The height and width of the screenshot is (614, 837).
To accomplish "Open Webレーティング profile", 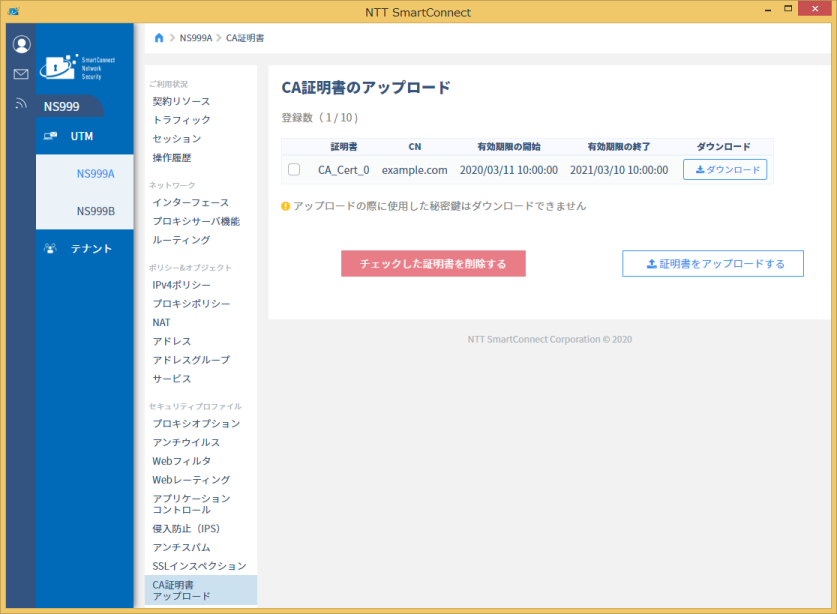I will click(191, 479).
